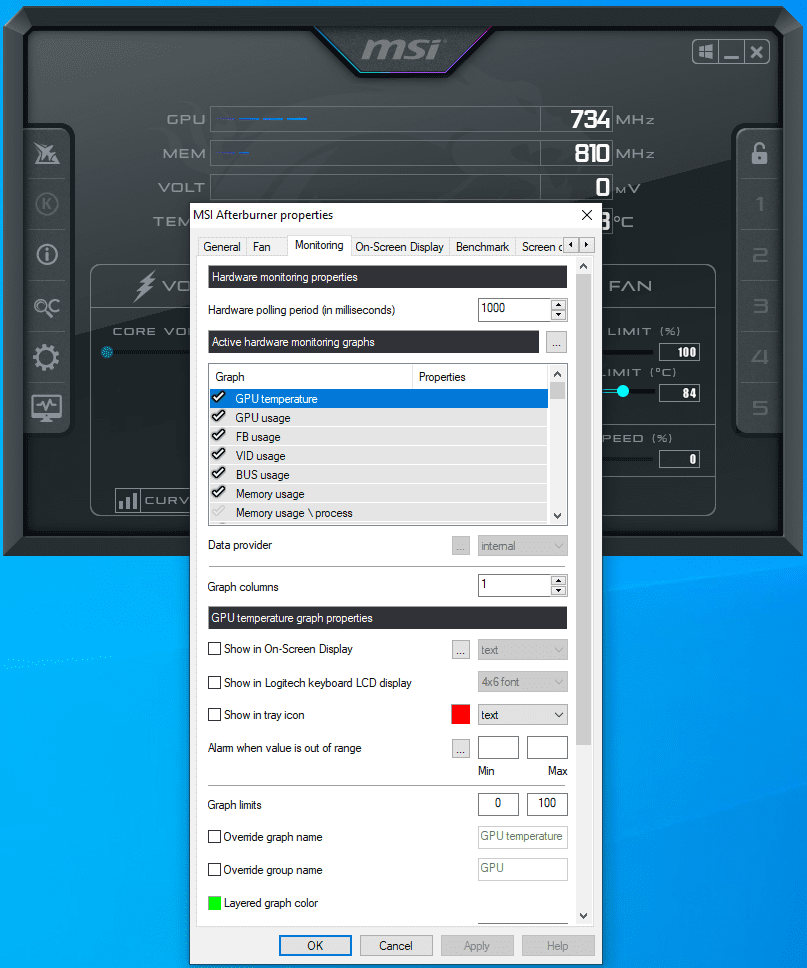Switch to the On-Screen Display tab
The width and height of the screenshot is (807, 968).
(399, 247)
